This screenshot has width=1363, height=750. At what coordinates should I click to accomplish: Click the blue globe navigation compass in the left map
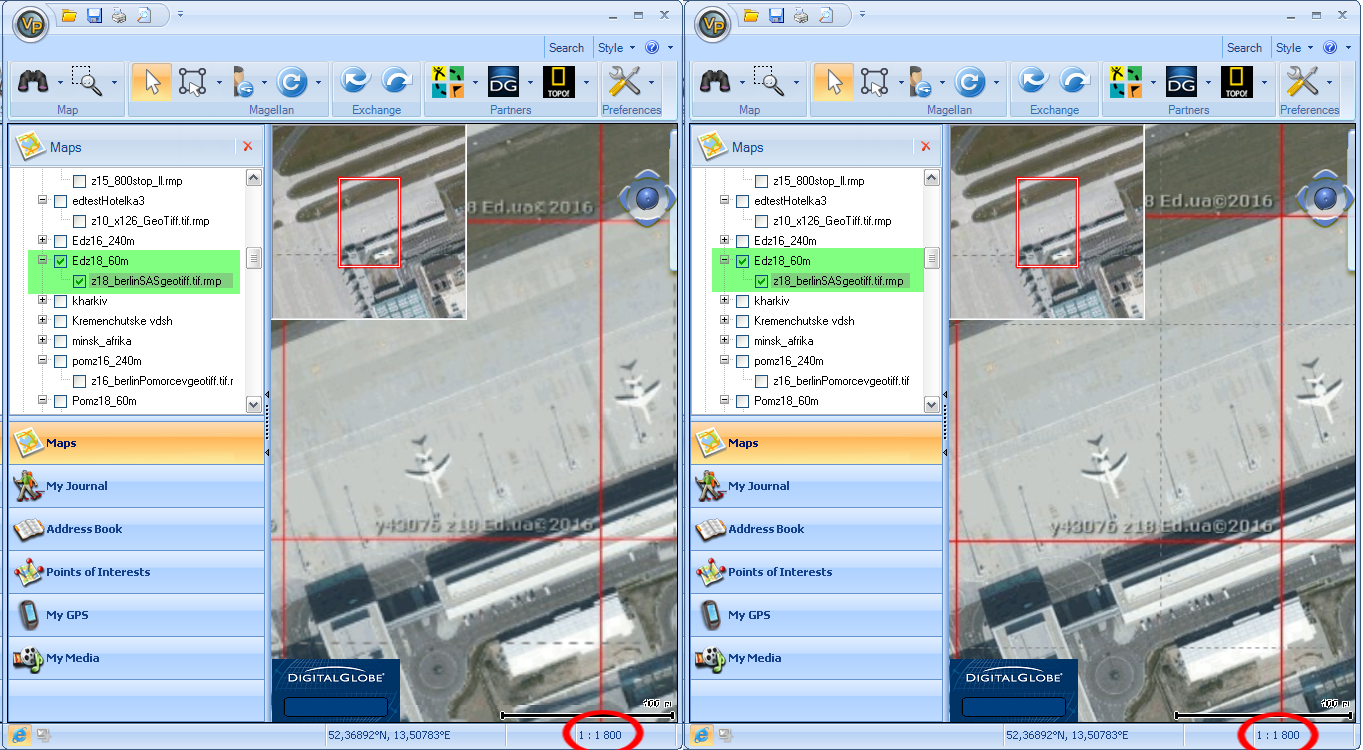(645, 197)
